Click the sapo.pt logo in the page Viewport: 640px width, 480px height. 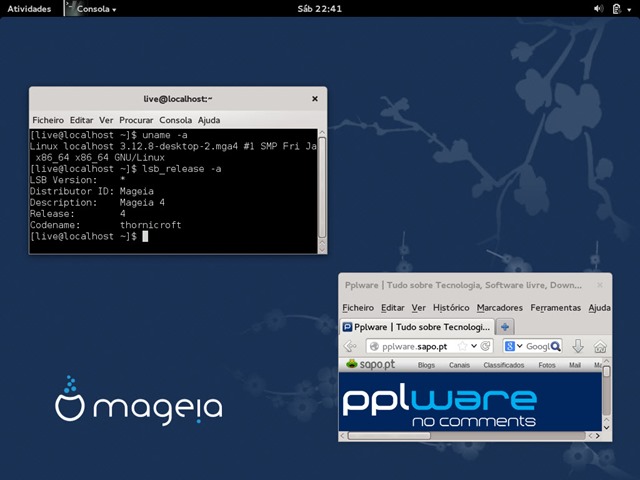pyautogui.click(x=370, y=364)
